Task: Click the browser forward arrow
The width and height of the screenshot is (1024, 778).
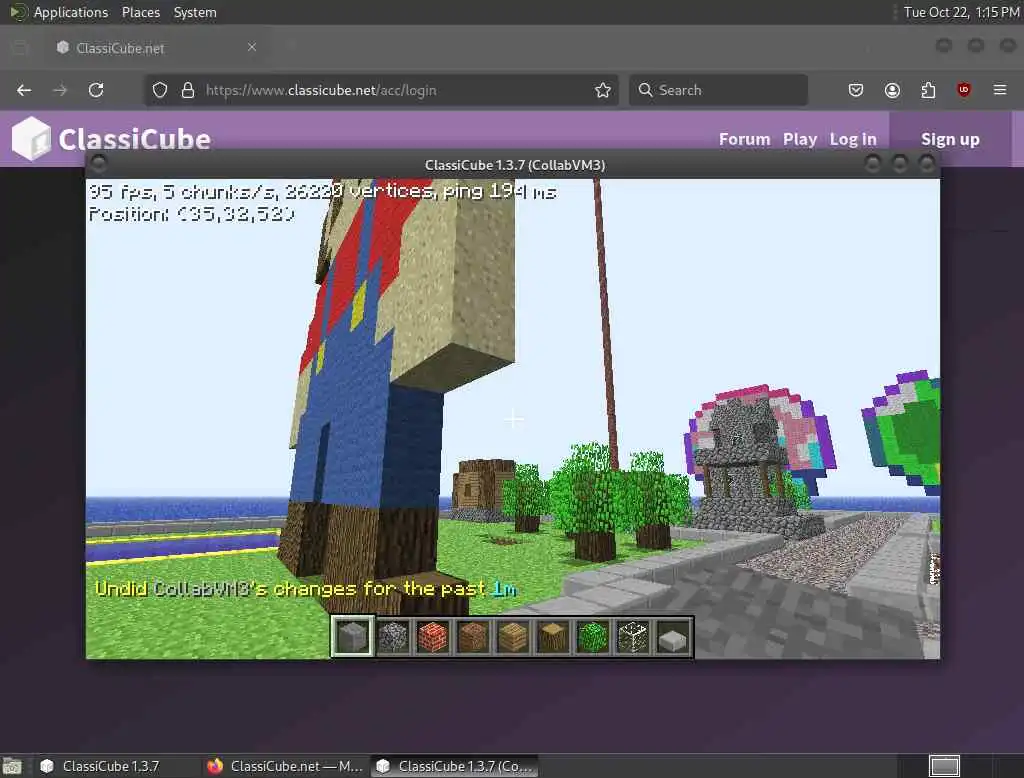Action: pyautogui.click(x=60, y=90)
